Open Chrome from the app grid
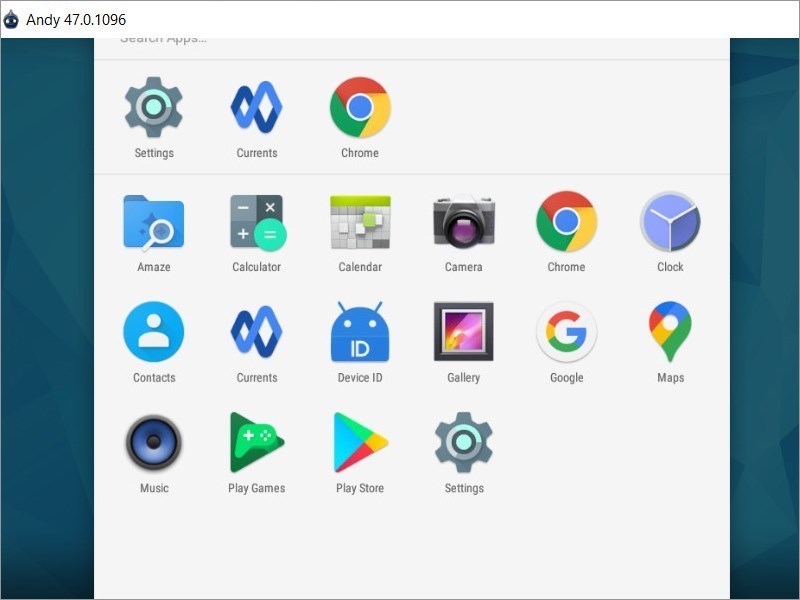This screenshot has width=800, height=600. click(x=567, y=222)
